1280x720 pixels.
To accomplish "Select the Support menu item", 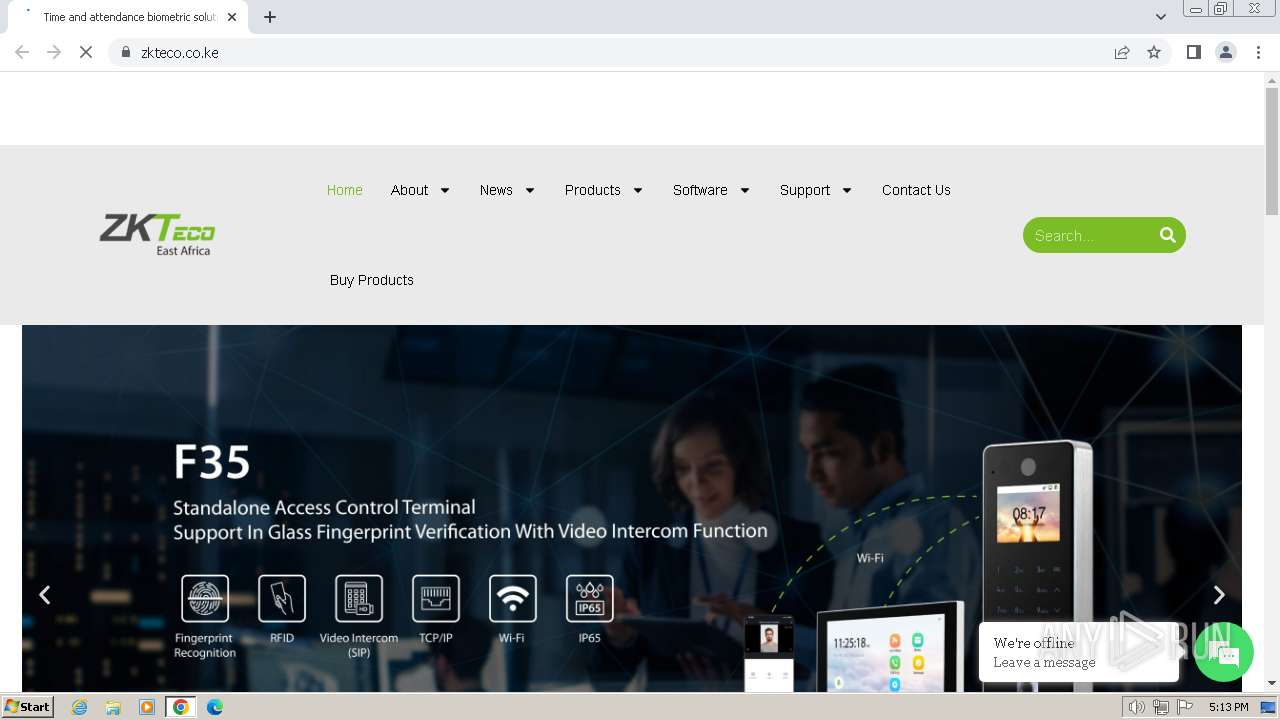I will pos(805,190).
